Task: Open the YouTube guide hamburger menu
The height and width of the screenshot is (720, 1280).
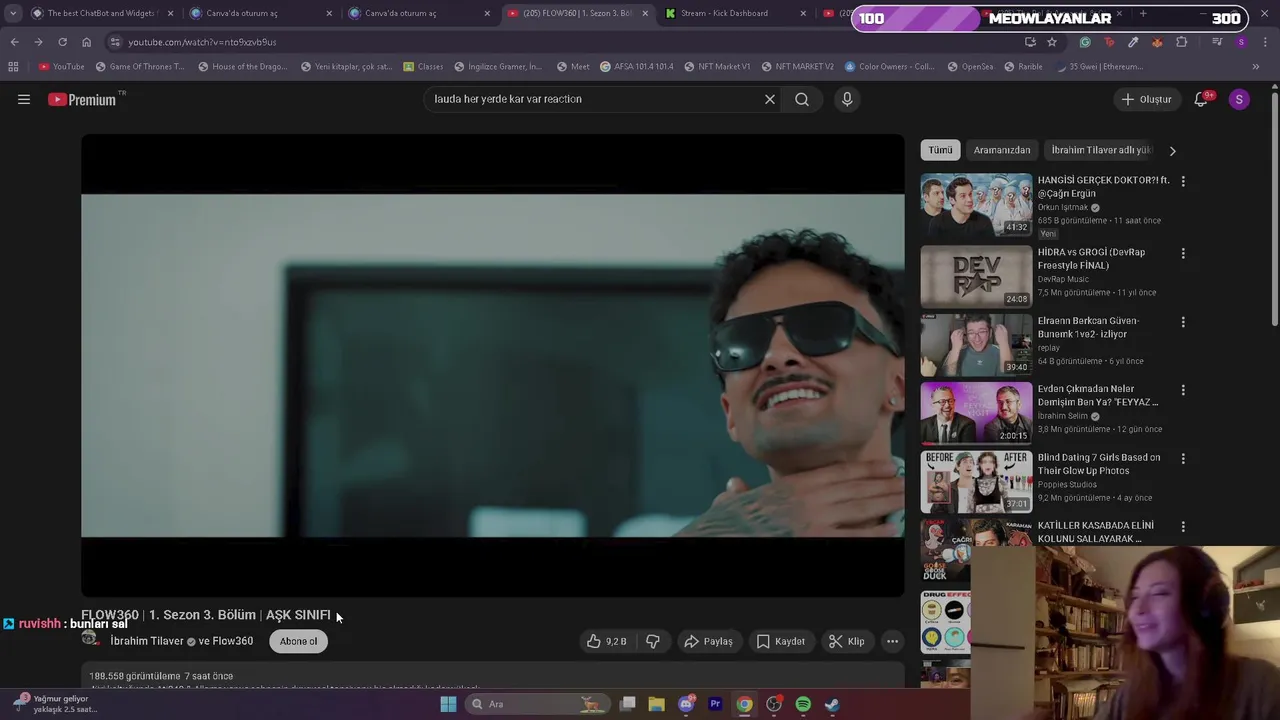Action: coord(24,99)
